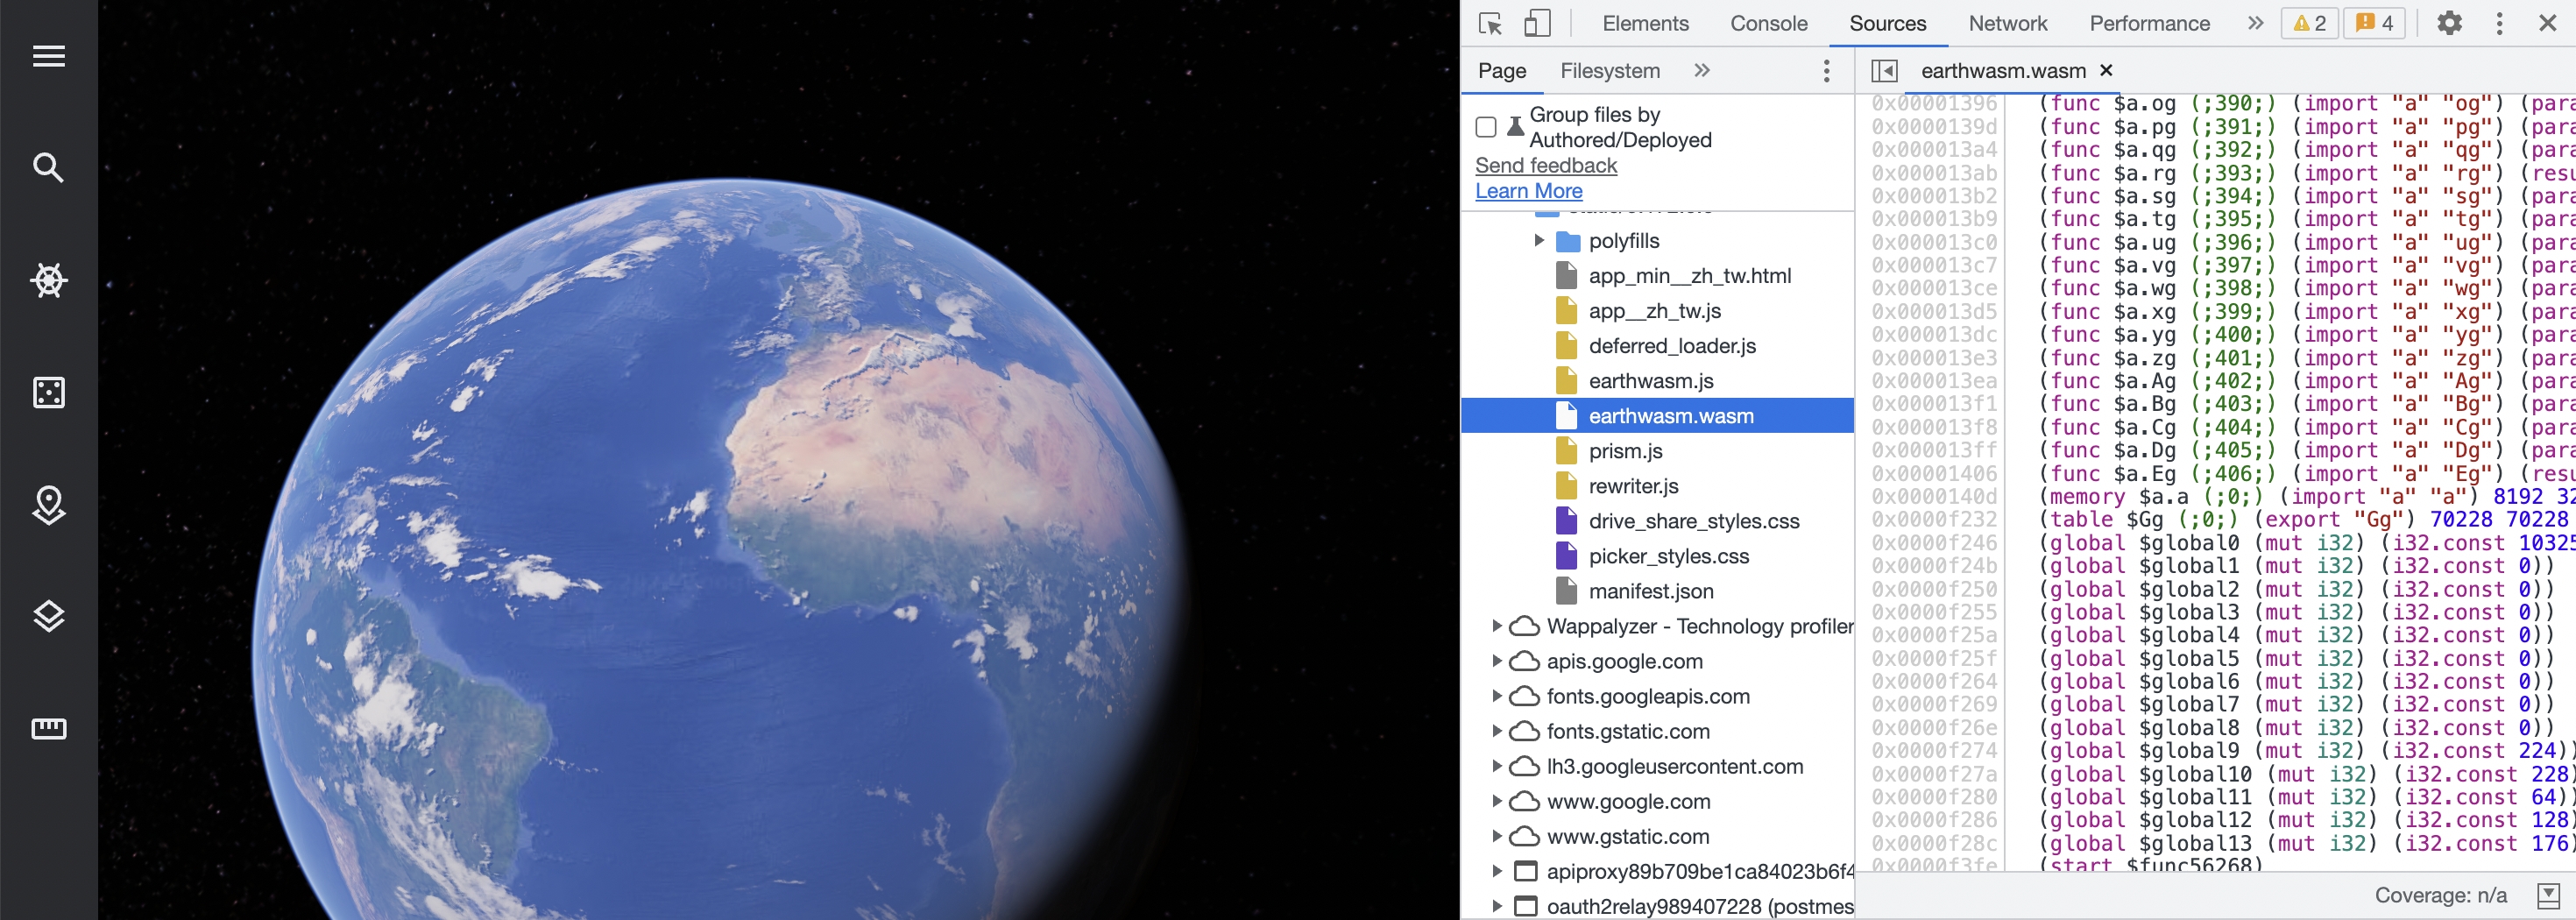Open rewriter.js file
2576x920 pixels.
pyautogui.click(x=1633, y=485)
